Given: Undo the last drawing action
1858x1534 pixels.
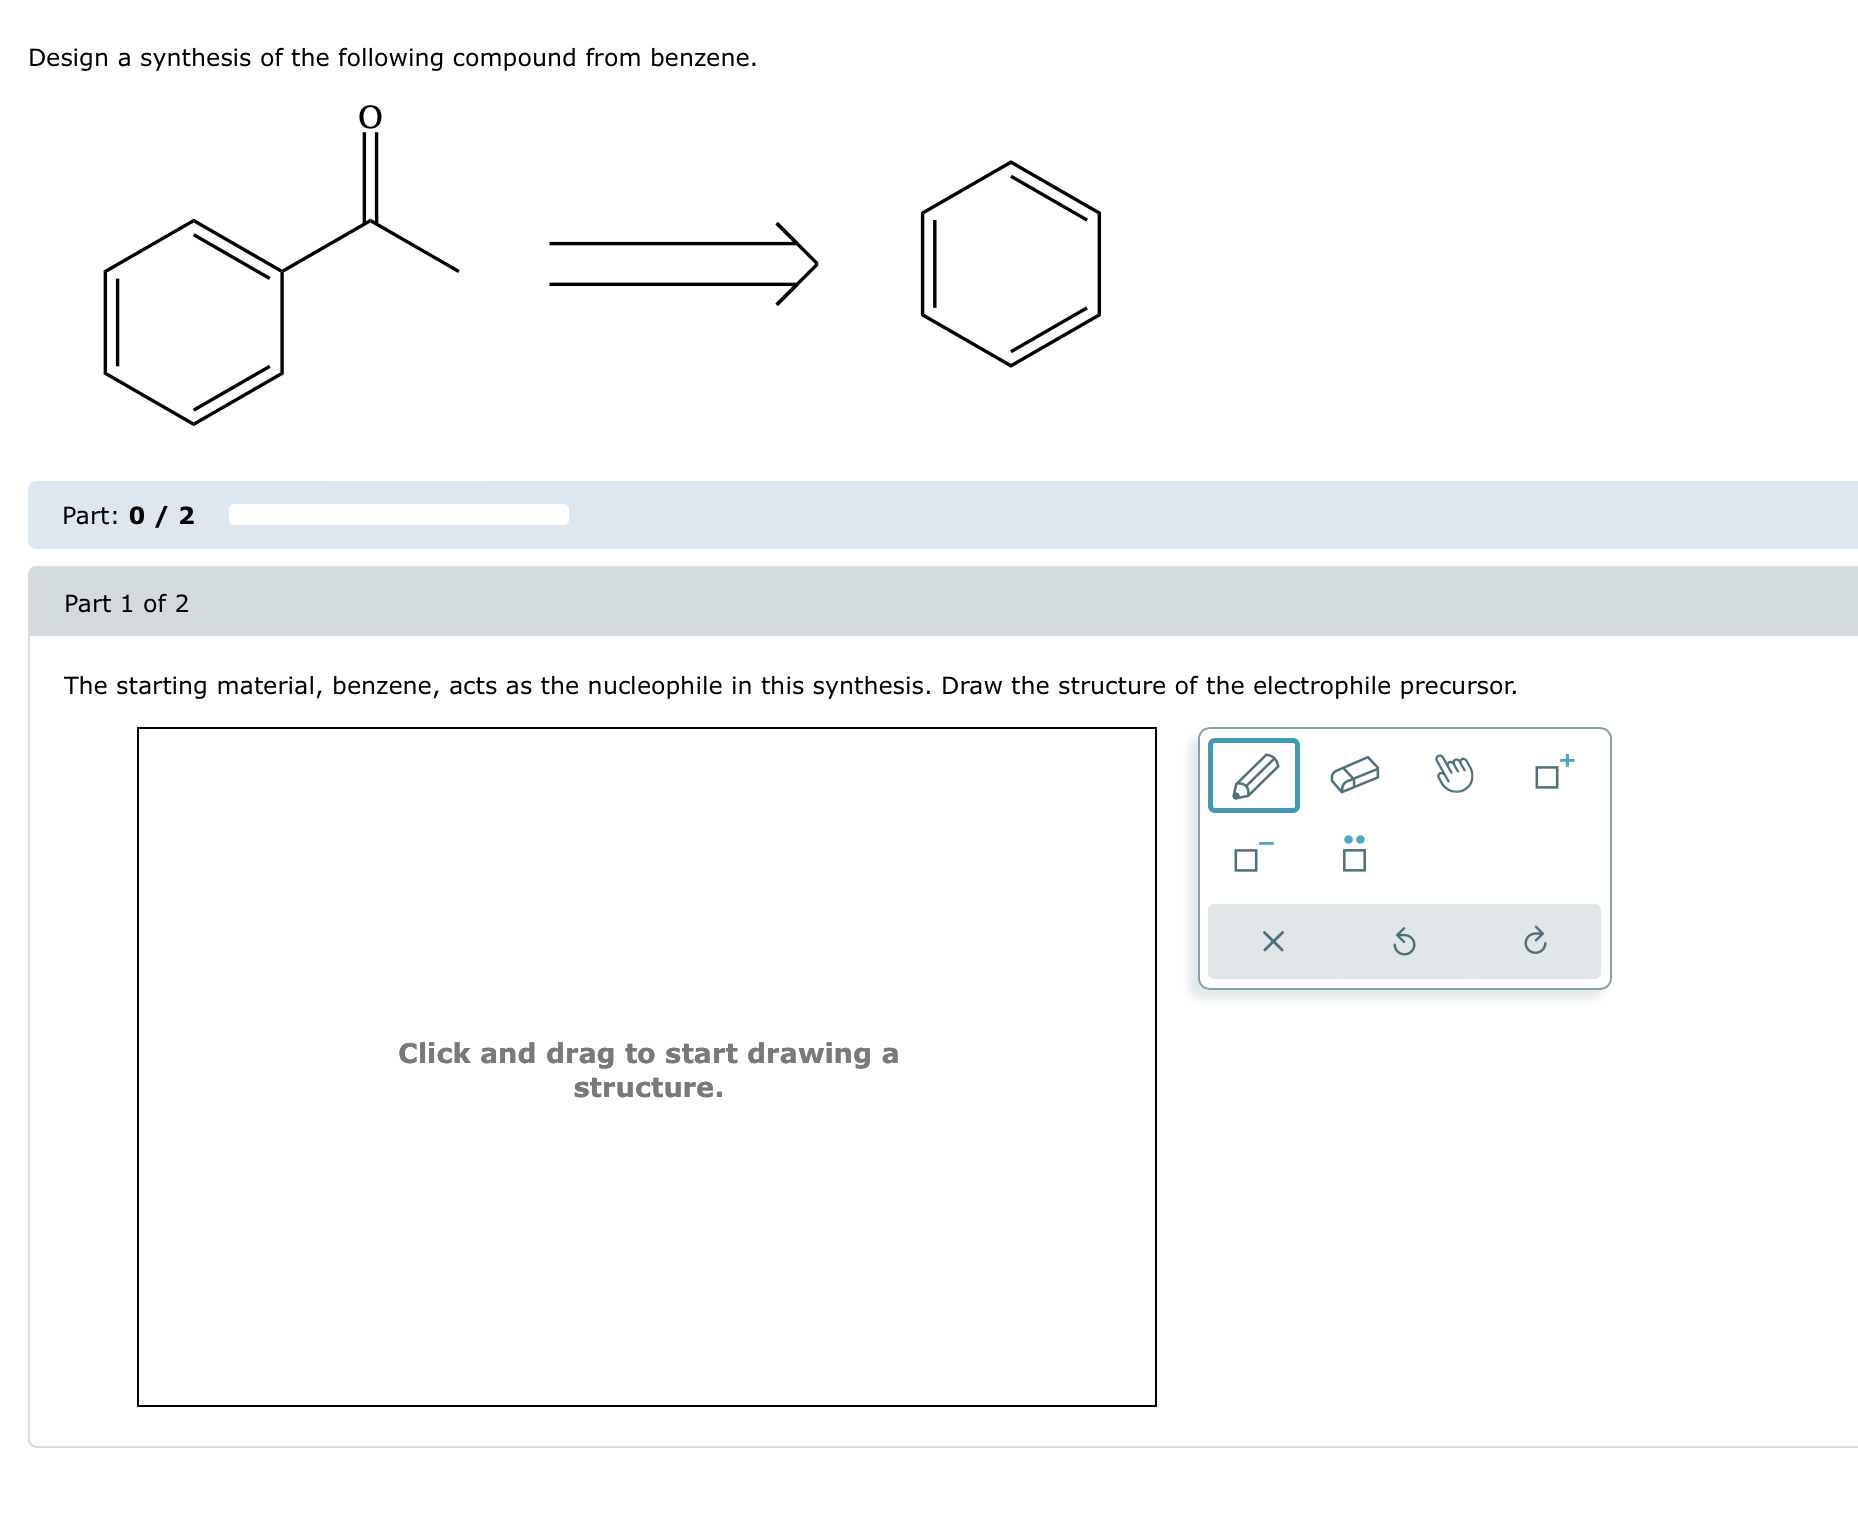Looking at the screenshot, I should (1405, 941).
